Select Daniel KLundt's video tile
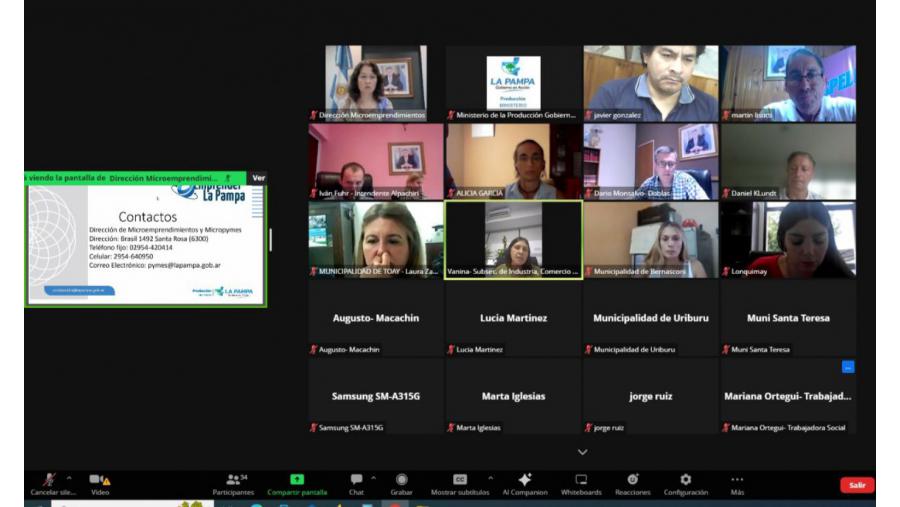The width and height of the screenshot is (900, 507). [x=788, y=161]
